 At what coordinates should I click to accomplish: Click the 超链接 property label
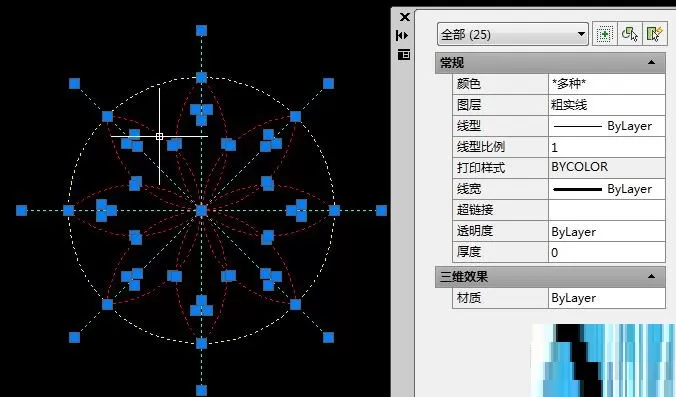tap(475, 210)
